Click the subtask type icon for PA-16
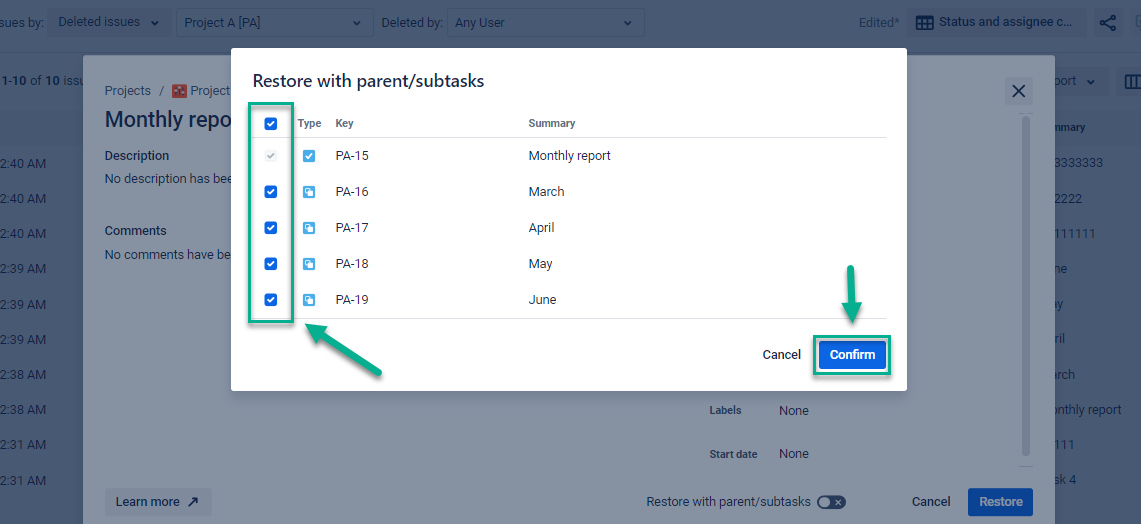The width and height of the screenshot is (1141, 524). point(309,192)
